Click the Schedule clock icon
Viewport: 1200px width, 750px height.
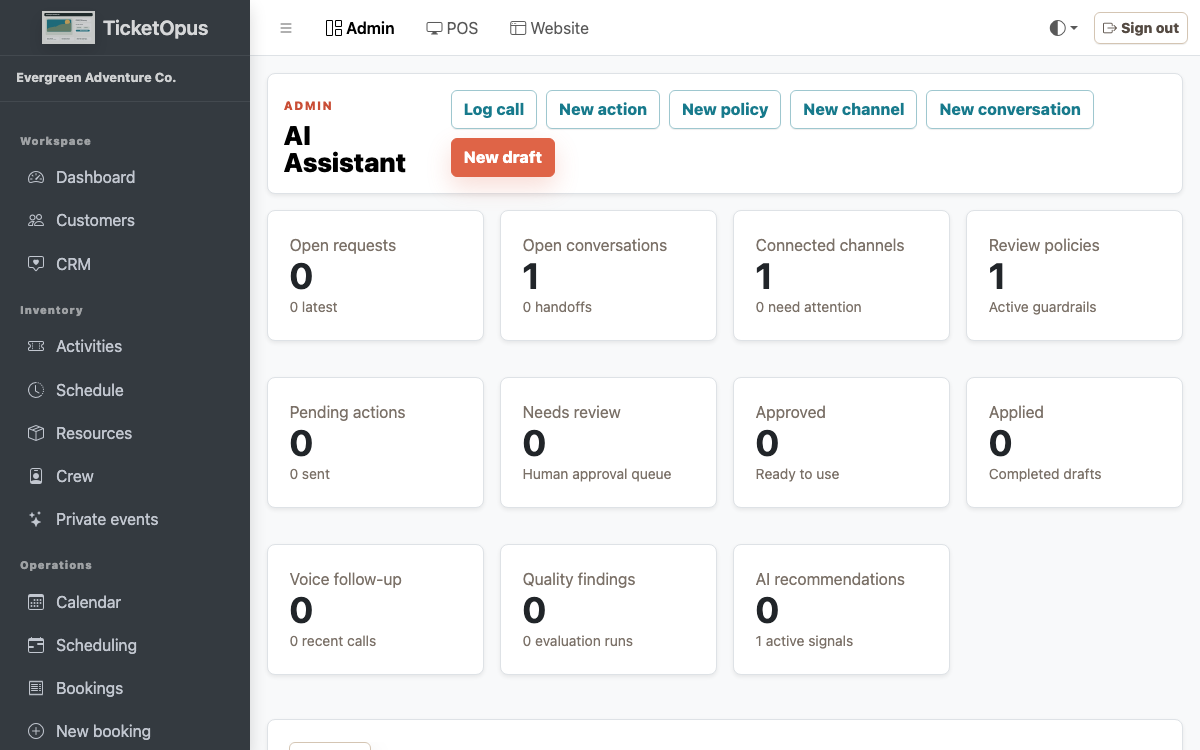click(36, 391)
